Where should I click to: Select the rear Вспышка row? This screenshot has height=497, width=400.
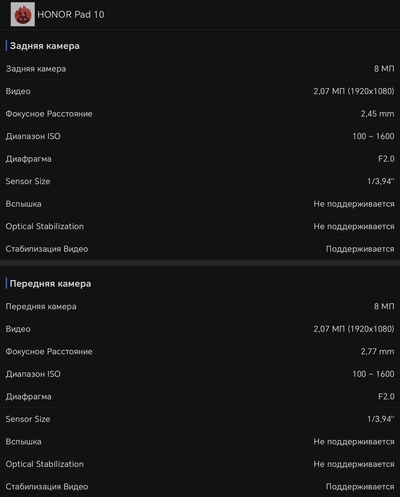pyautogui.click(x=200, y=204)
